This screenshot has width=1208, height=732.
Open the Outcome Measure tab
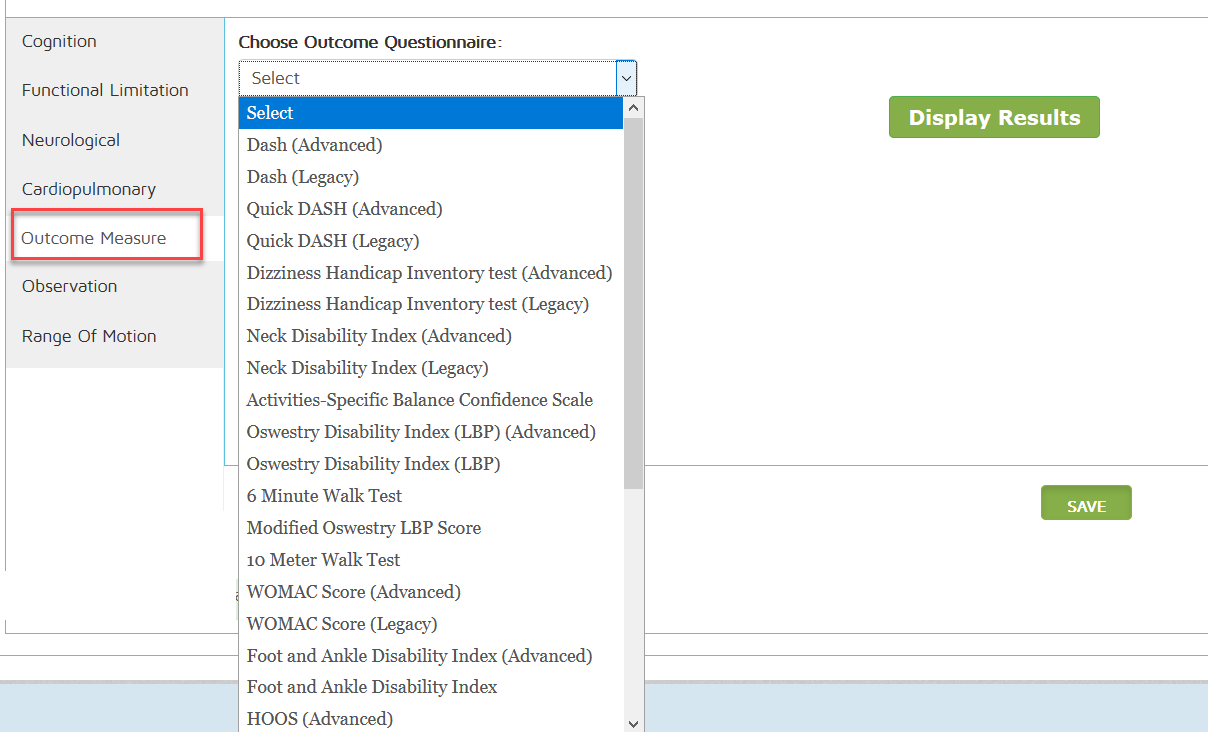pyautogui.click(x=94, y=238)
